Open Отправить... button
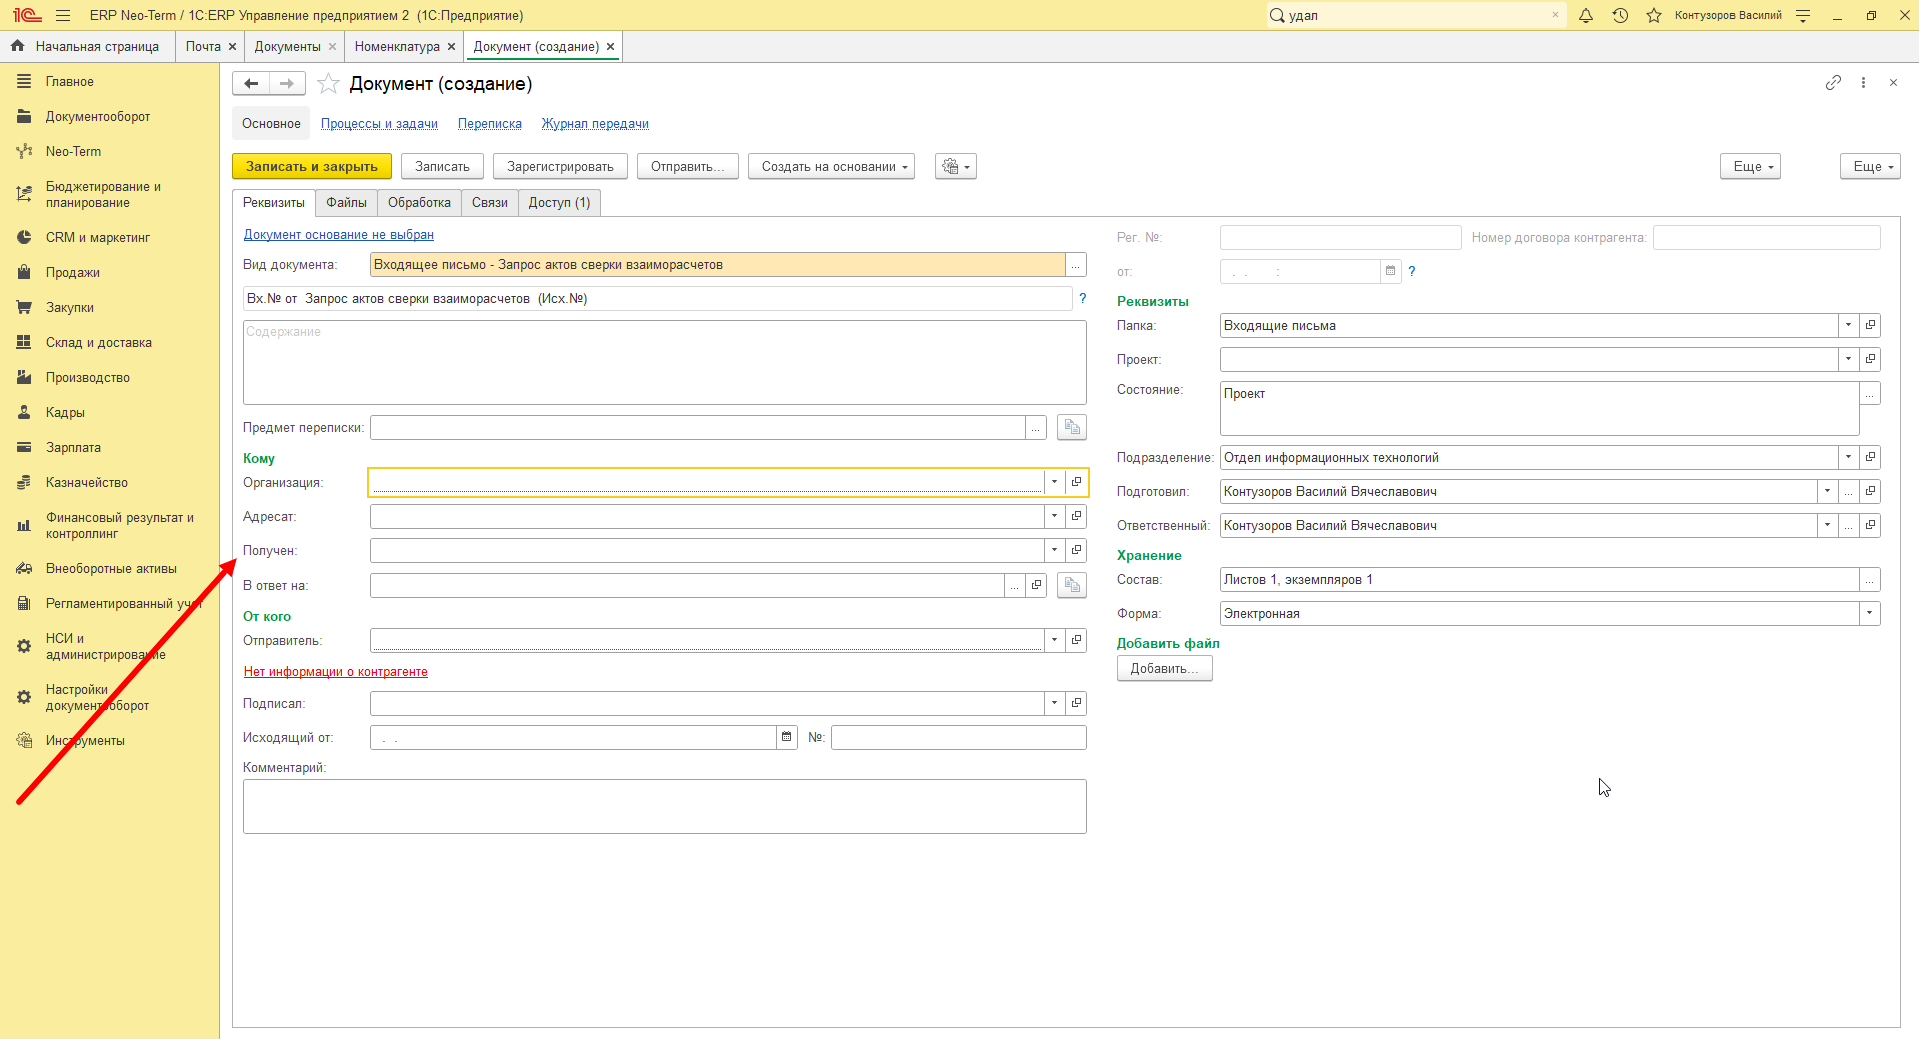The width and height of the screenshot is (1919, 1039). click(x=688, y=166)
